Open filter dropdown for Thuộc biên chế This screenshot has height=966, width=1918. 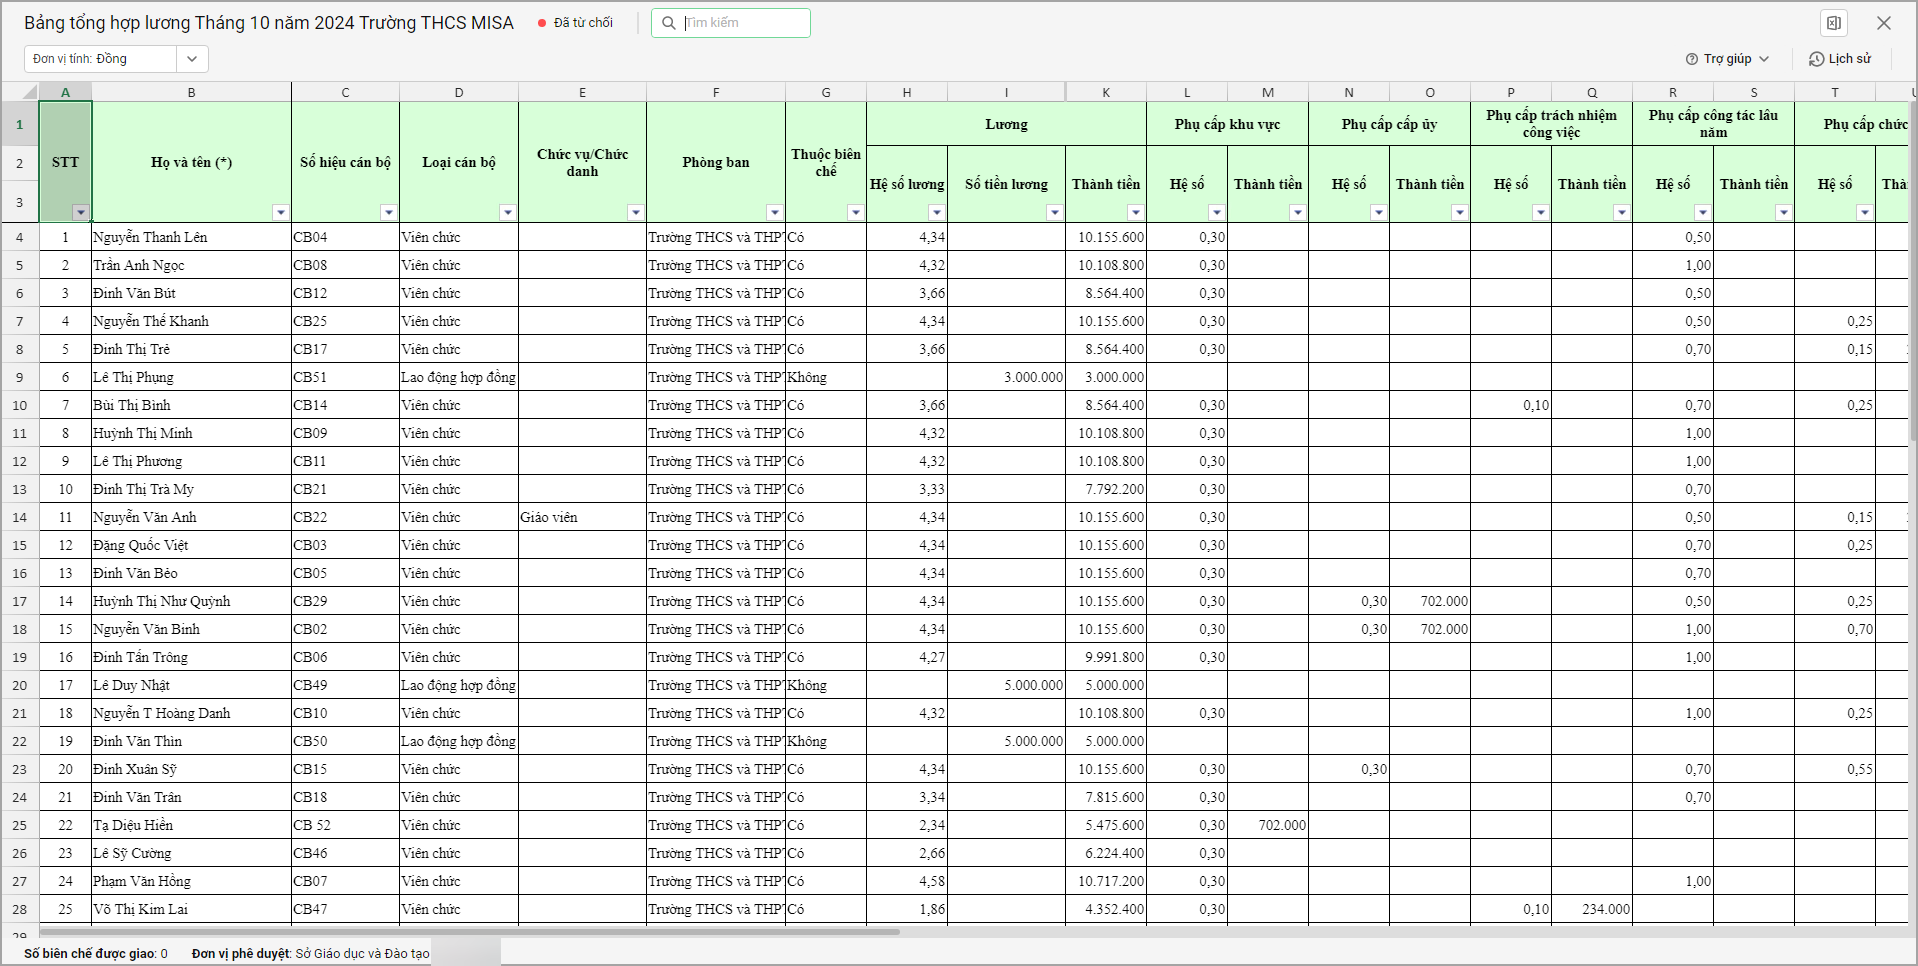(855, 212)
